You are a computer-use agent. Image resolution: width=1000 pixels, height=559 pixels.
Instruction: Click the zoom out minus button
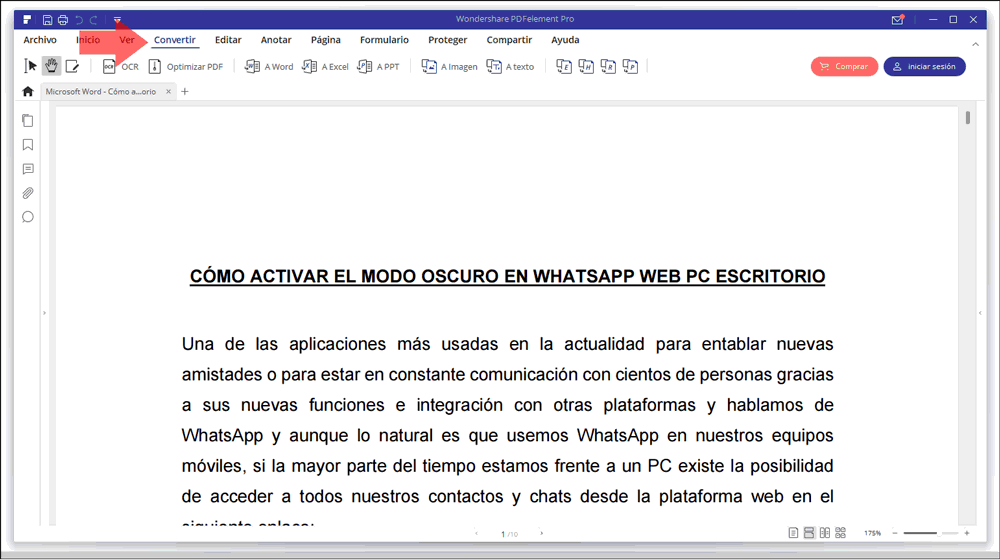click(895, 533)
